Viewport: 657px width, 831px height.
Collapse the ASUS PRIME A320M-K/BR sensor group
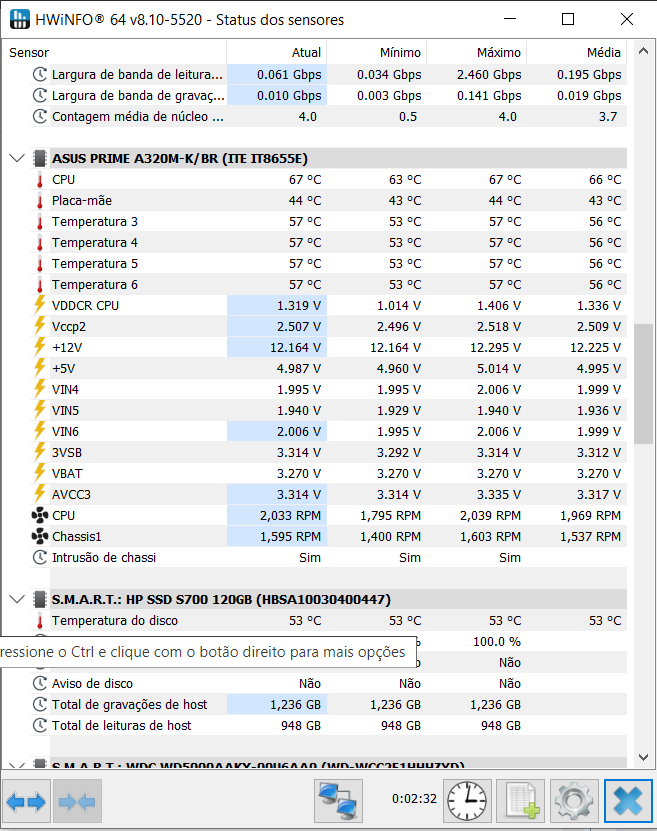coord(17,158)
